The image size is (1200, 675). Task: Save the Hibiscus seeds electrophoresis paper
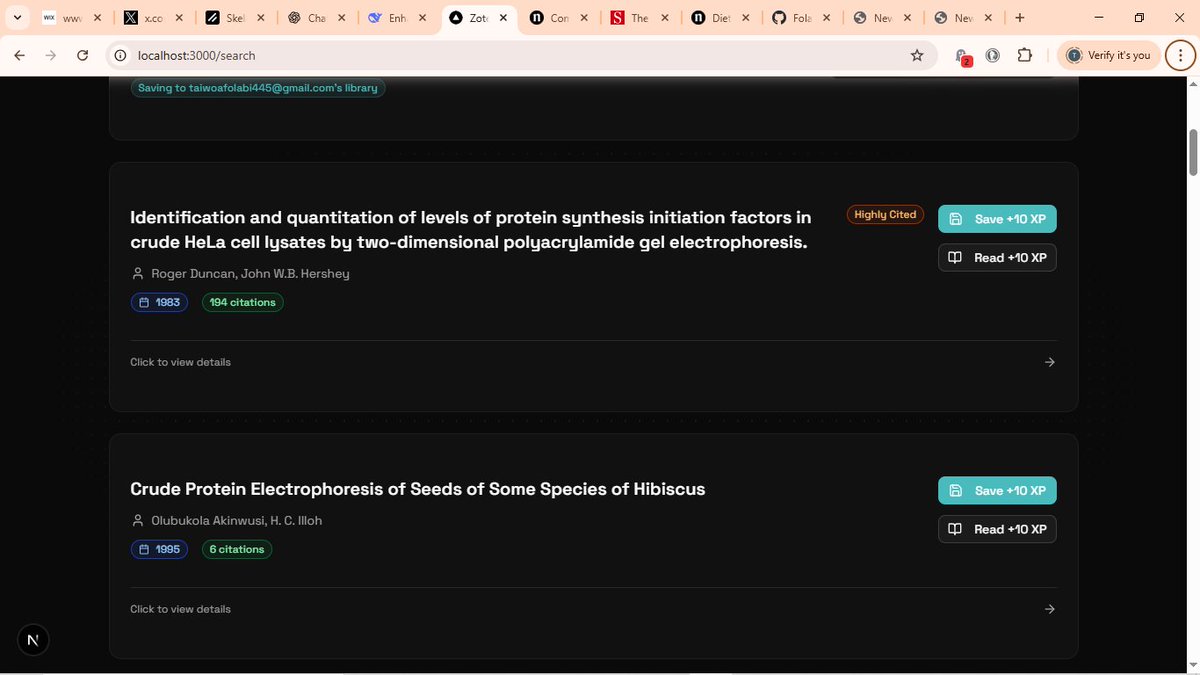point(997,490)
